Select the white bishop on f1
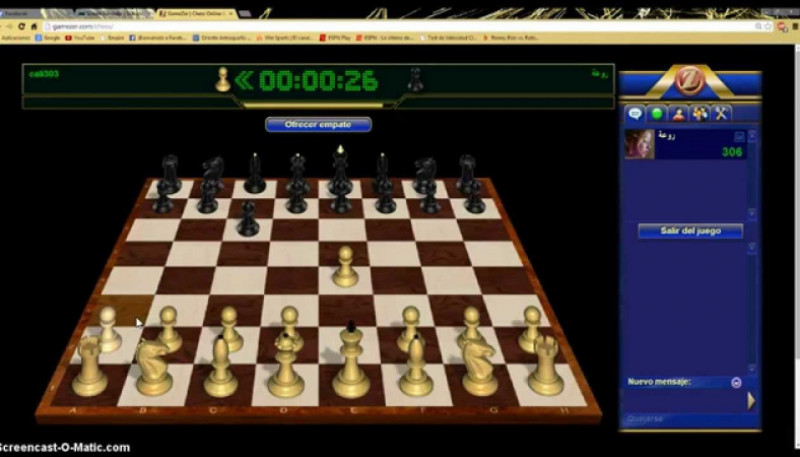Screen dimensions: 800x457 click(x=416, y=366)
